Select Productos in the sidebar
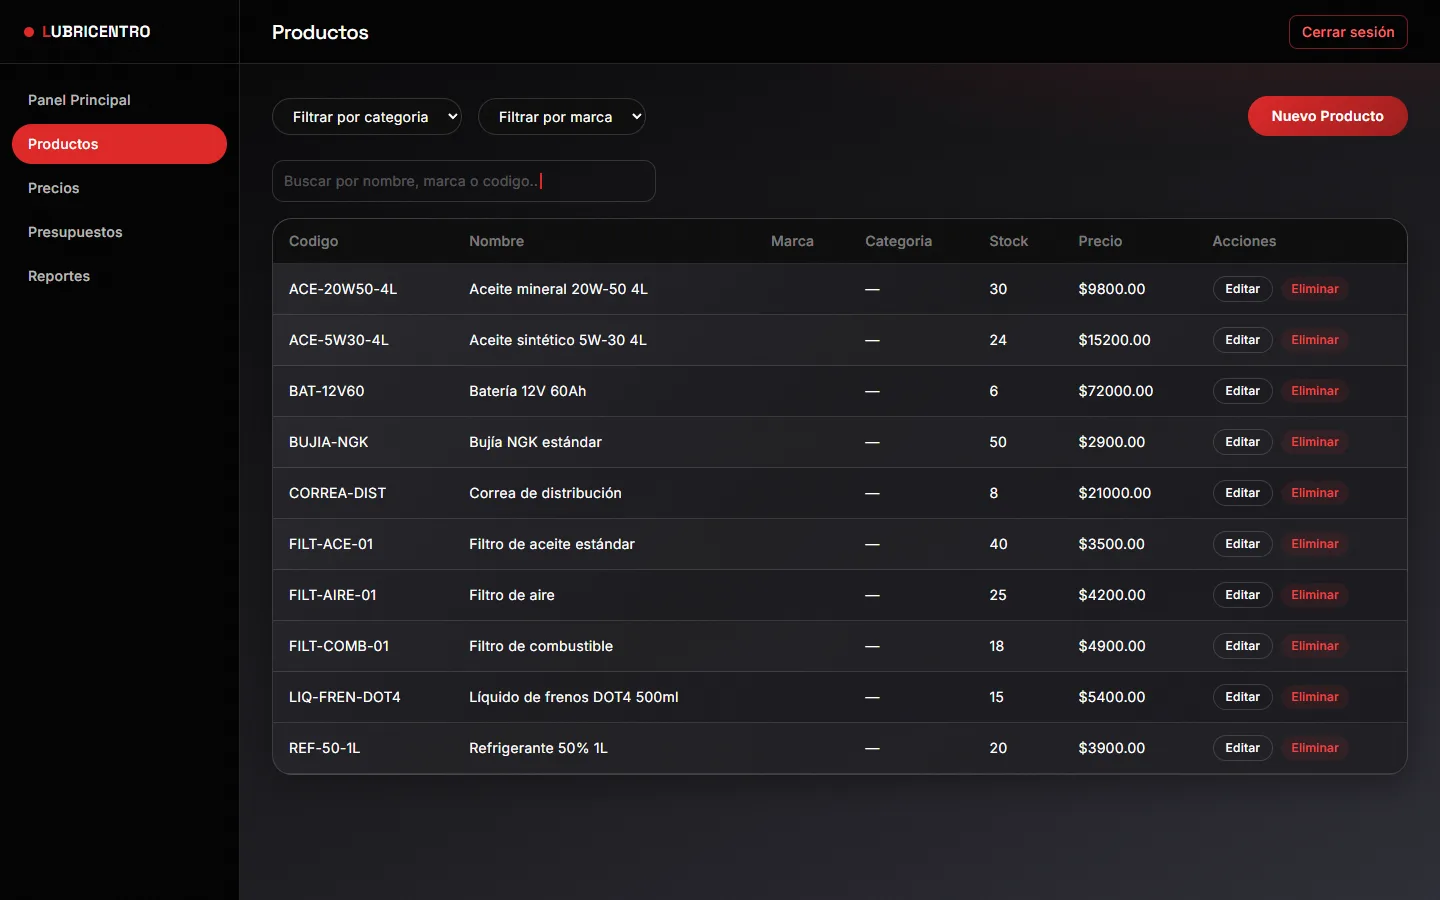1440x900 pixels. 119,144
